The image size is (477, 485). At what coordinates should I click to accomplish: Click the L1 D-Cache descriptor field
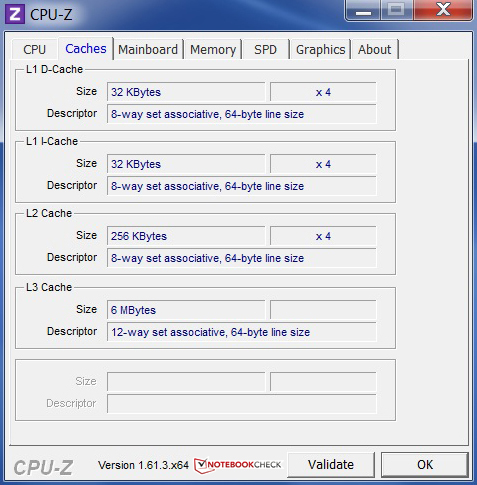point(242,114)
